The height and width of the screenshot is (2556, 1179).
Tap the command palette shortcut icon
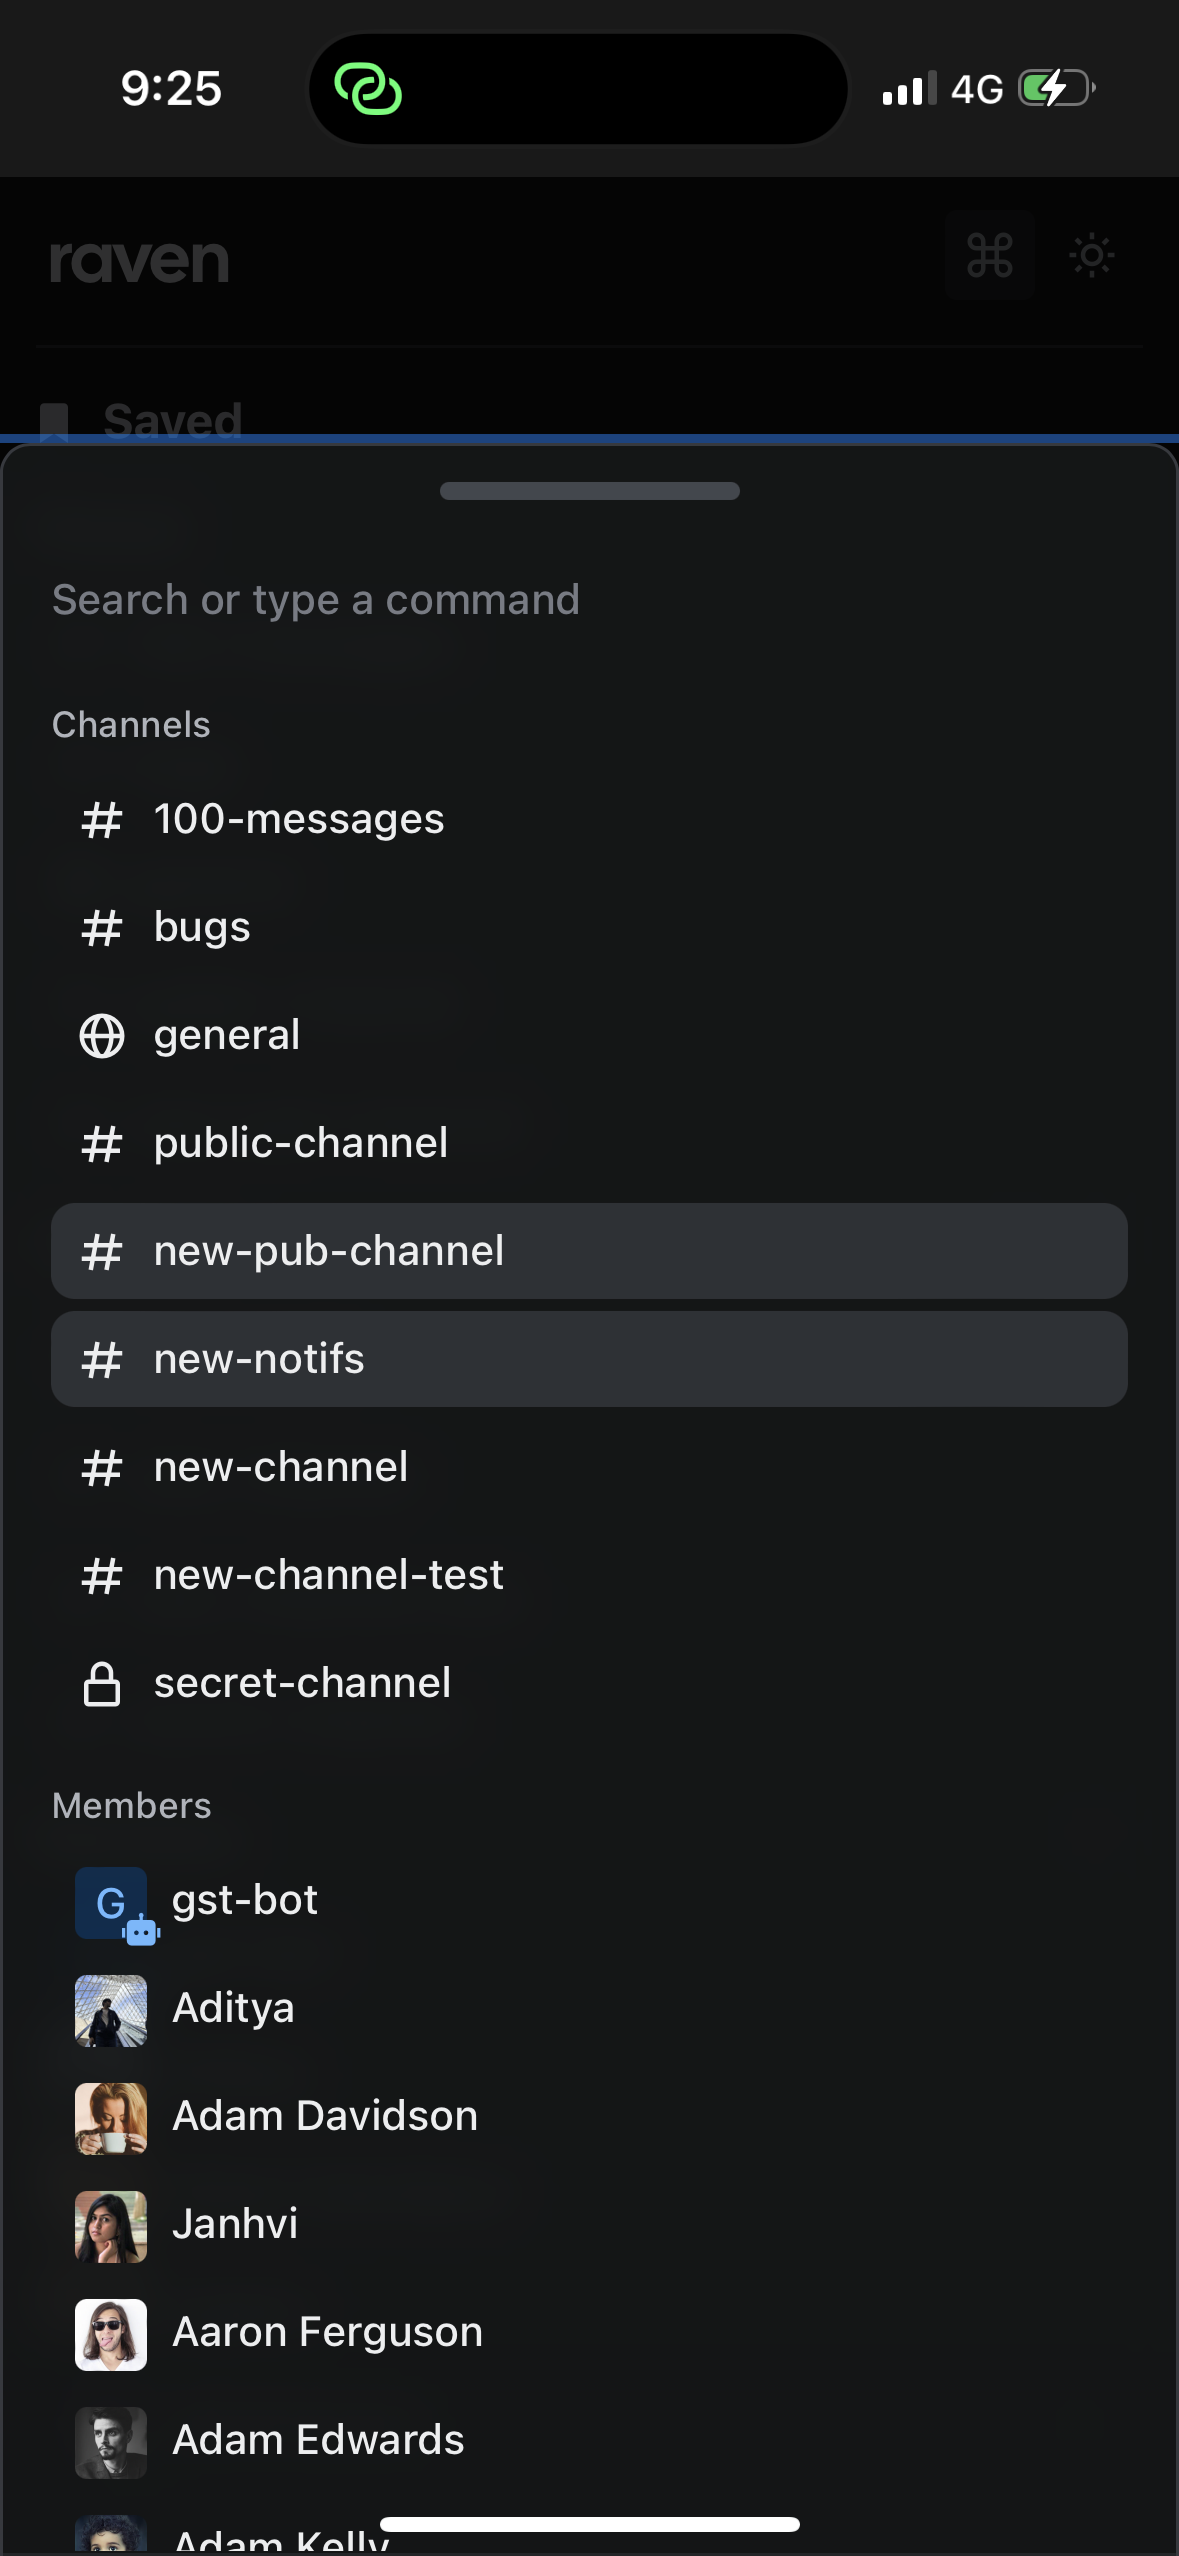(989, 256)
